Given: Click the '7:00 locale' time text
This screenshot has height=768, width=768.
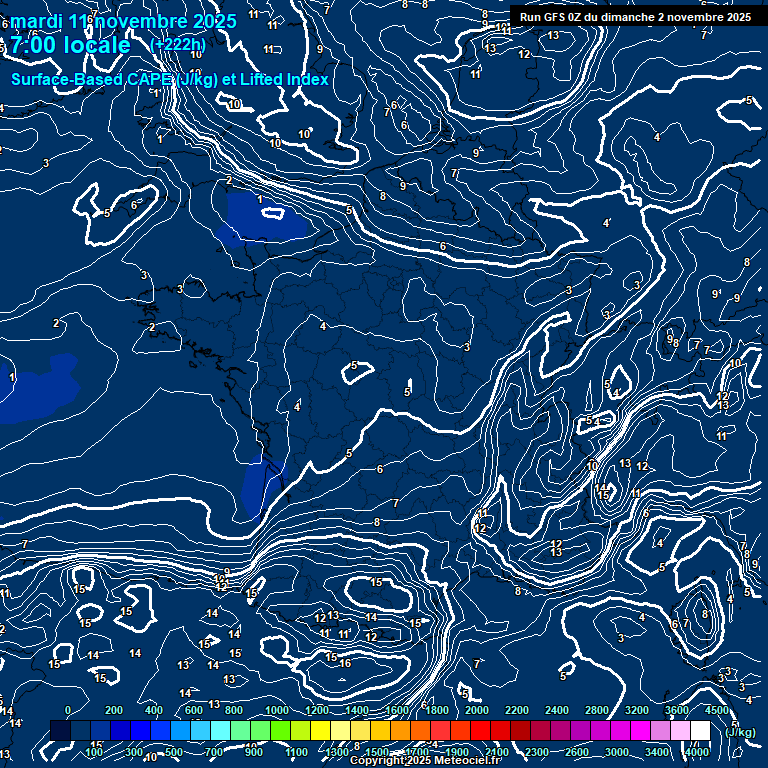Looking at the screenshot, I should coord(70,45).
